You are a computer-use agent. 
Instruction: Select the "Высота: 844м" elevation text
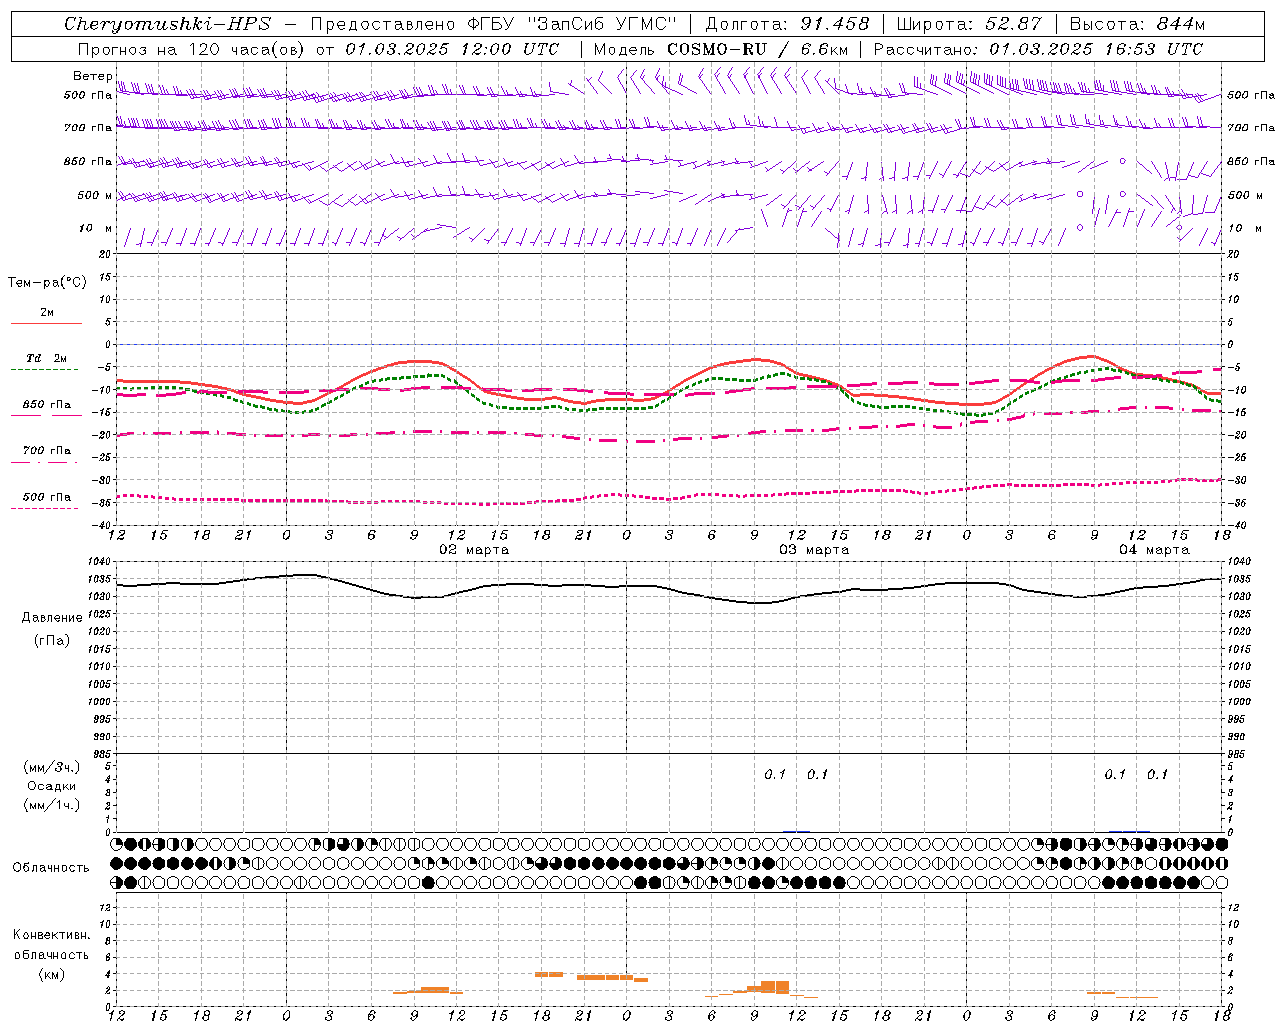[x=1137, y=24]
